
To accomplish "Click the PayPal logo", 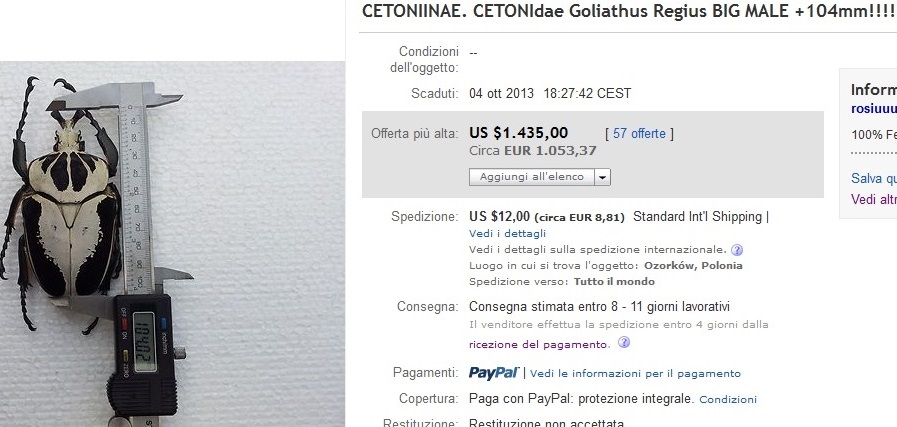I will pos(494,373).
